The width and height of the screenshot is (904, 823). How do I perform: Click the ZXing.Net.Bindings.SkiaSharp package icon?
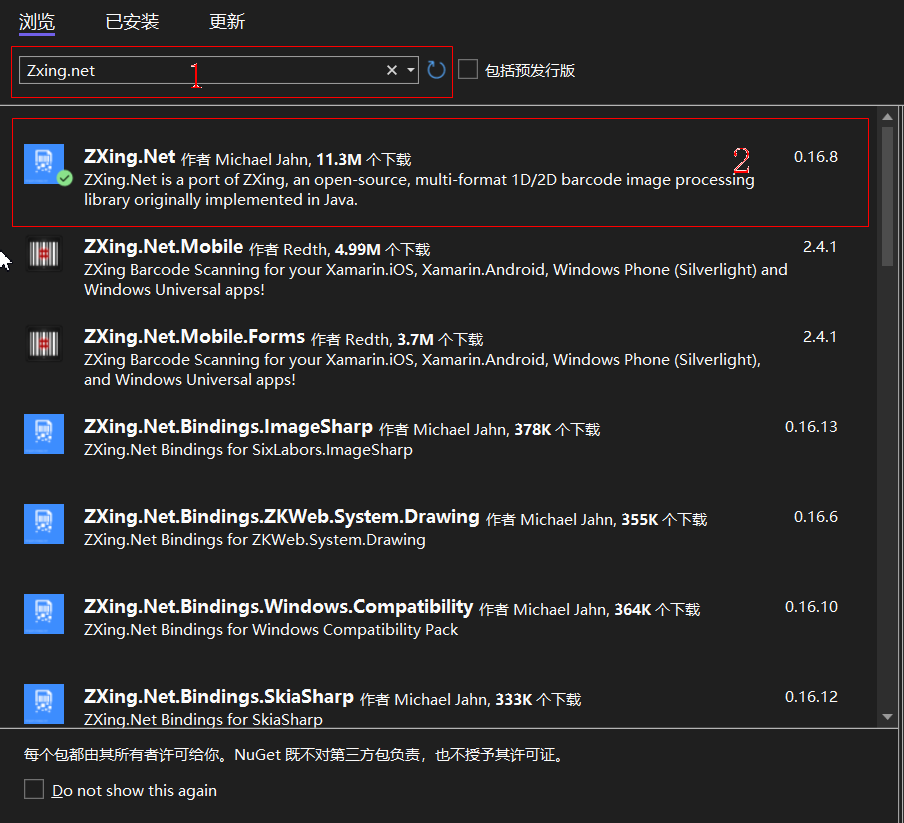(44, 704)
